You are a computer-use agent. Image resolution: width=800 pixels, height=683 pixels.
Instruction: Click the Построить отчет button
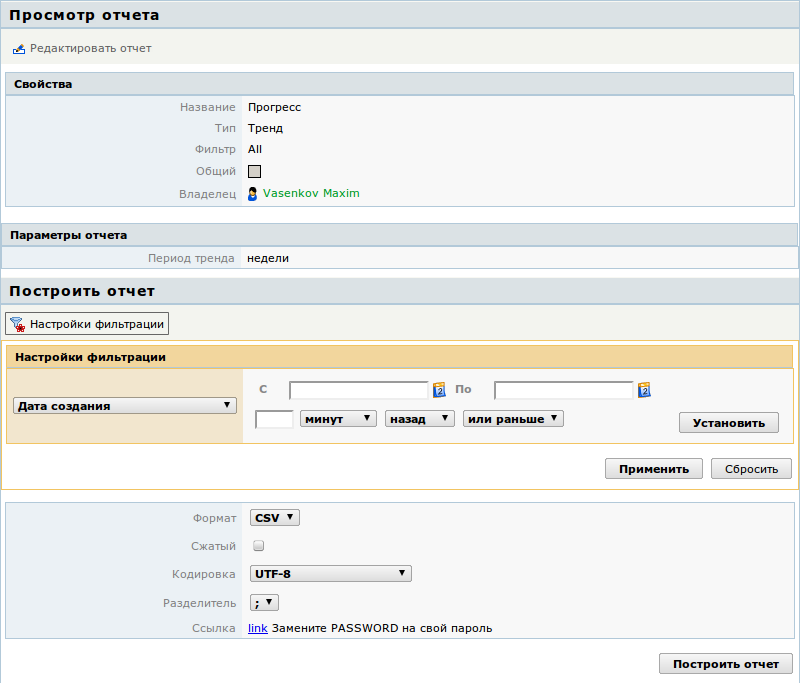[725, 664]
